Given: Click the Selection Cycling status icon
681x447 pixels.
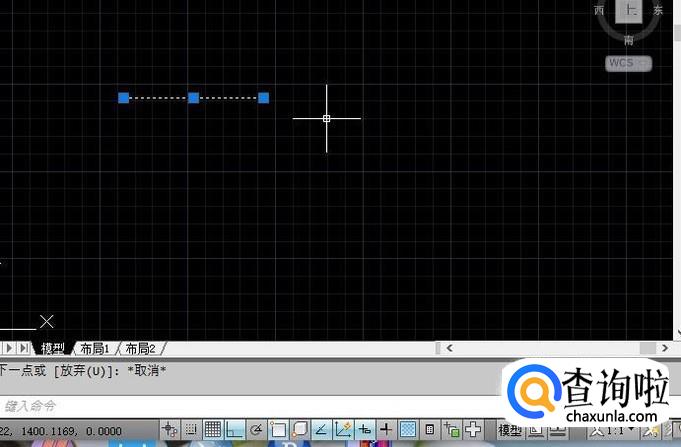Looking at the screenshot, I should click(452, 430).
